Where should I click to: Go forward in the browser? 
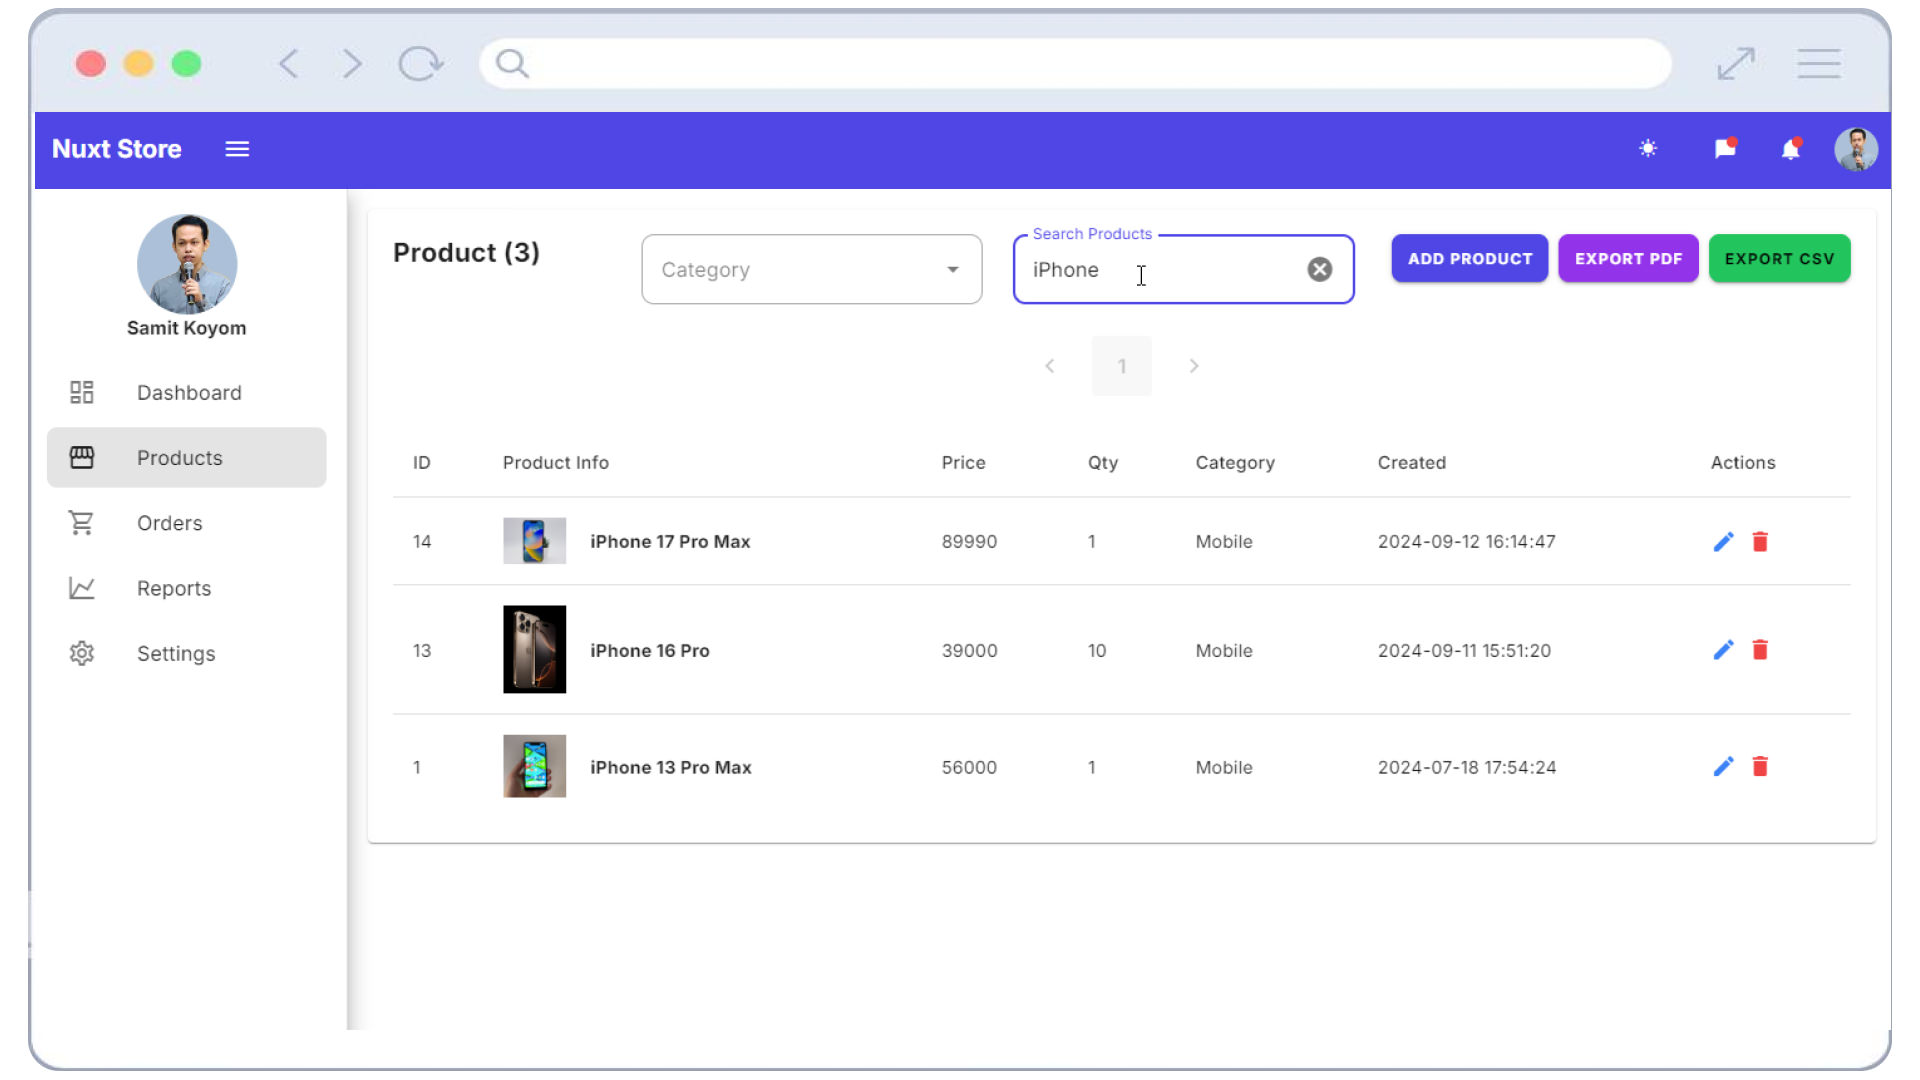click(351, 64)
